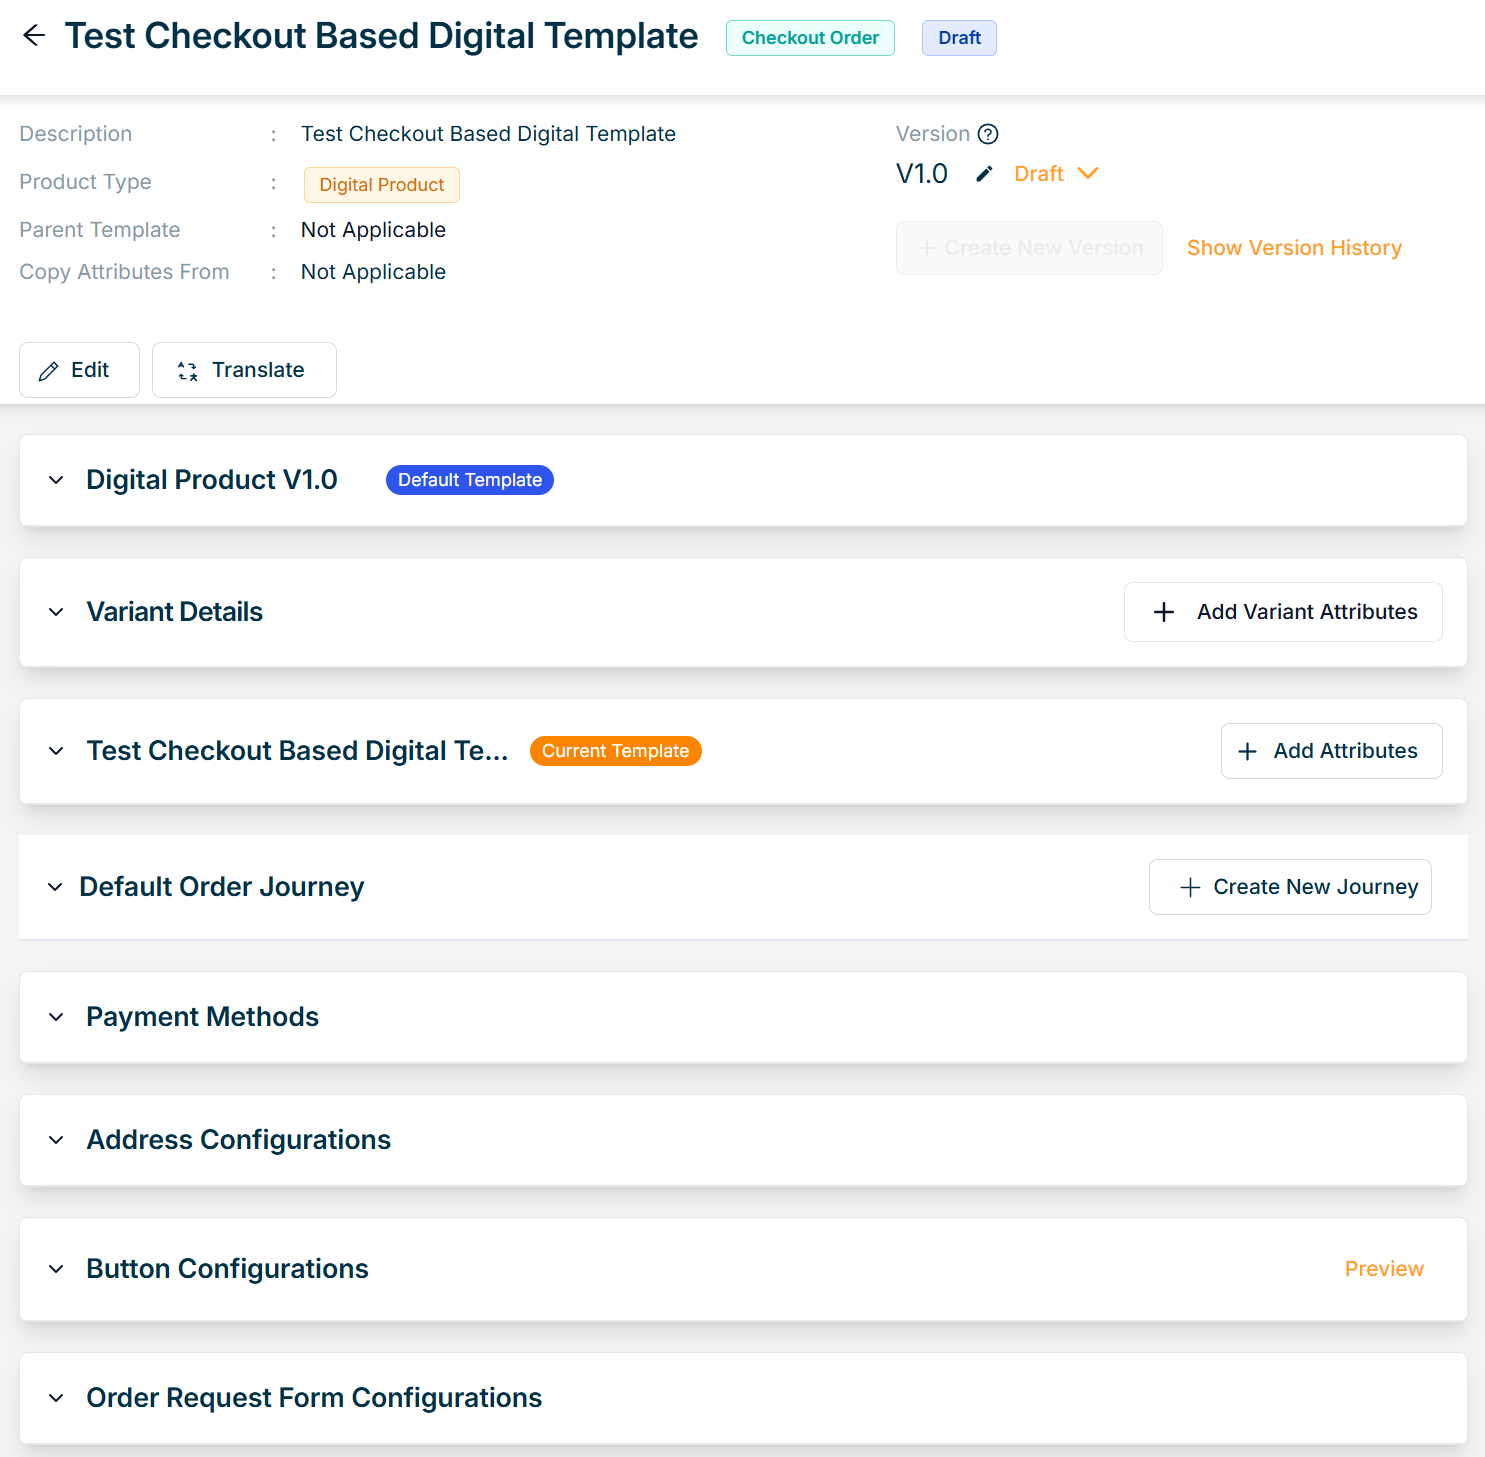Expand the Button Configurations section
1485x1457 pixels.
point(56,1269)
